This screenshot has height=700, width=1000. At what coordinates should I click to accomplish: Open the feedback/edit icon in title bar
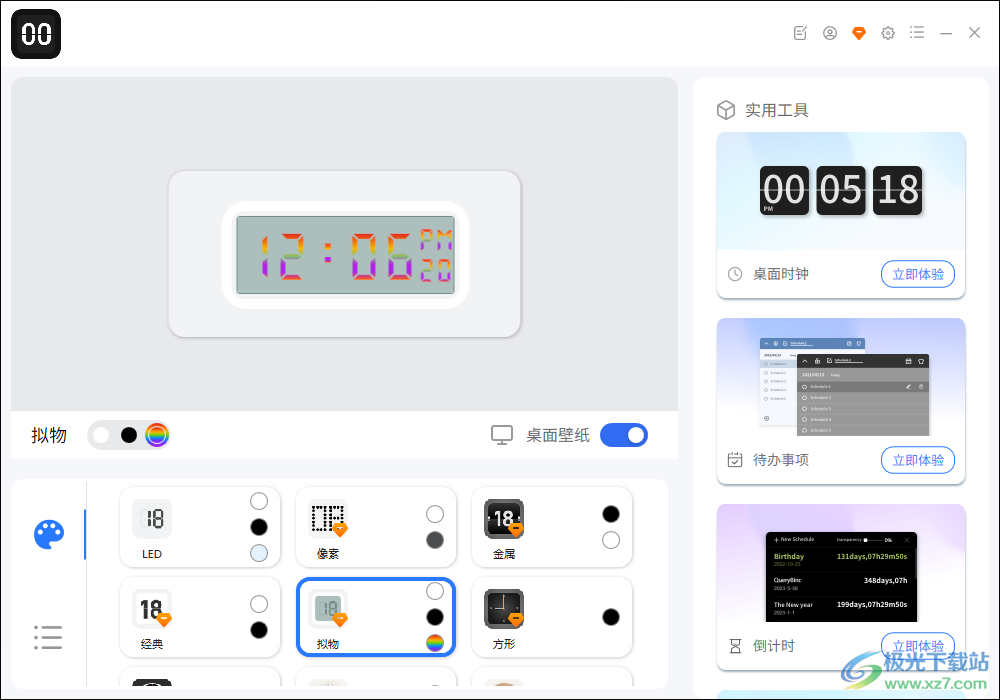click(799, 32)
